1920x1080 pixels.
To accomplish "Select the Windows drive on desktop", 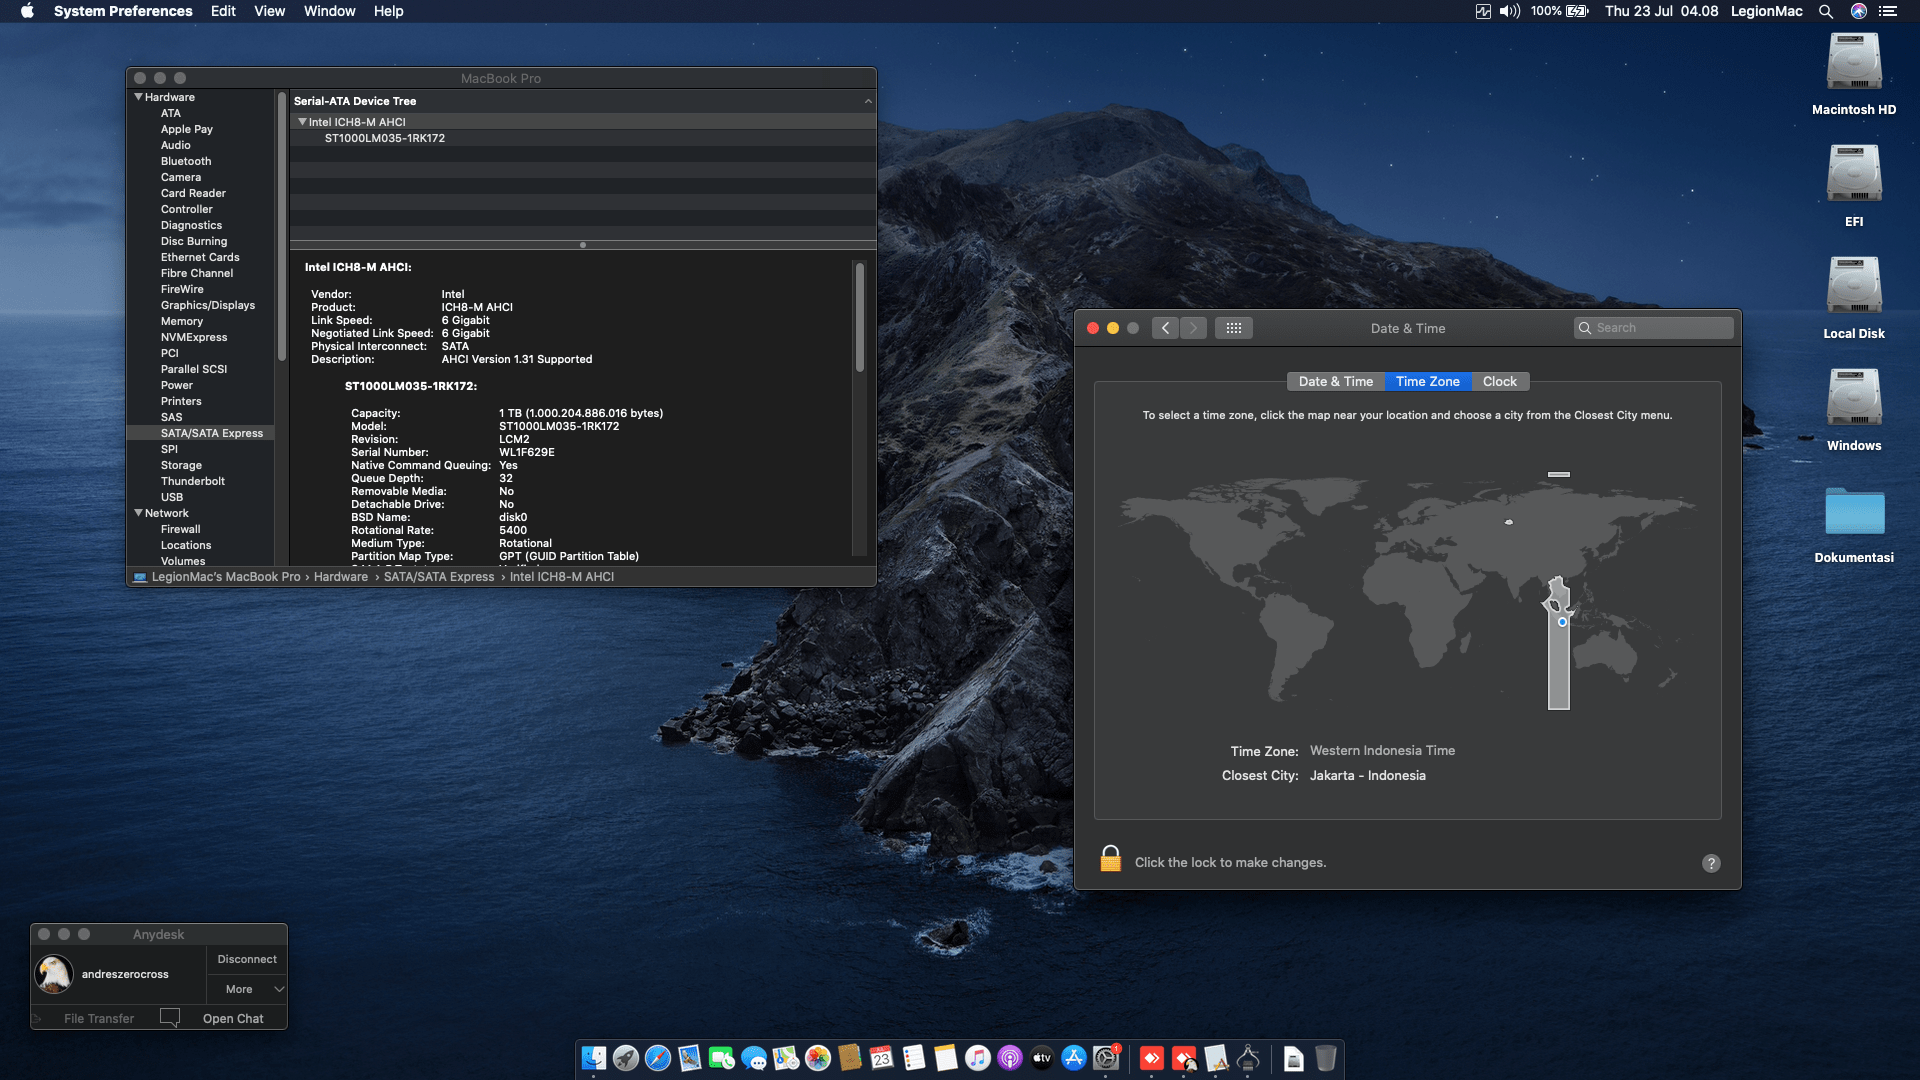I will click(1854, 398).
